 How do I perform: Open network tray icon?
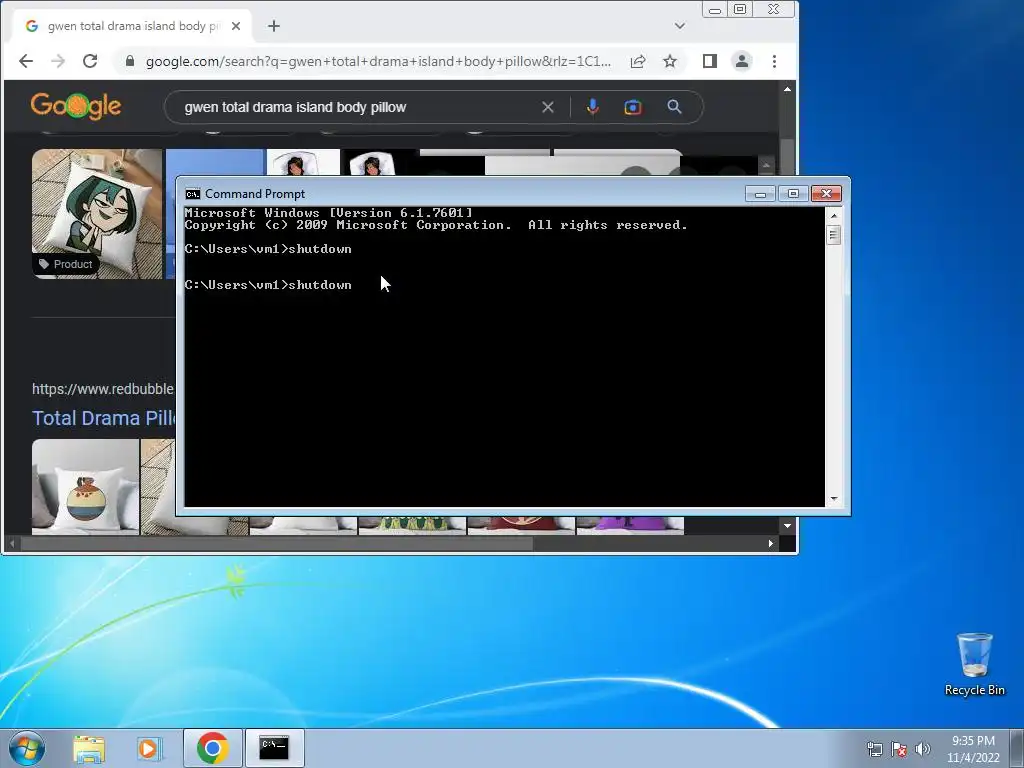(x=874, y=749)
